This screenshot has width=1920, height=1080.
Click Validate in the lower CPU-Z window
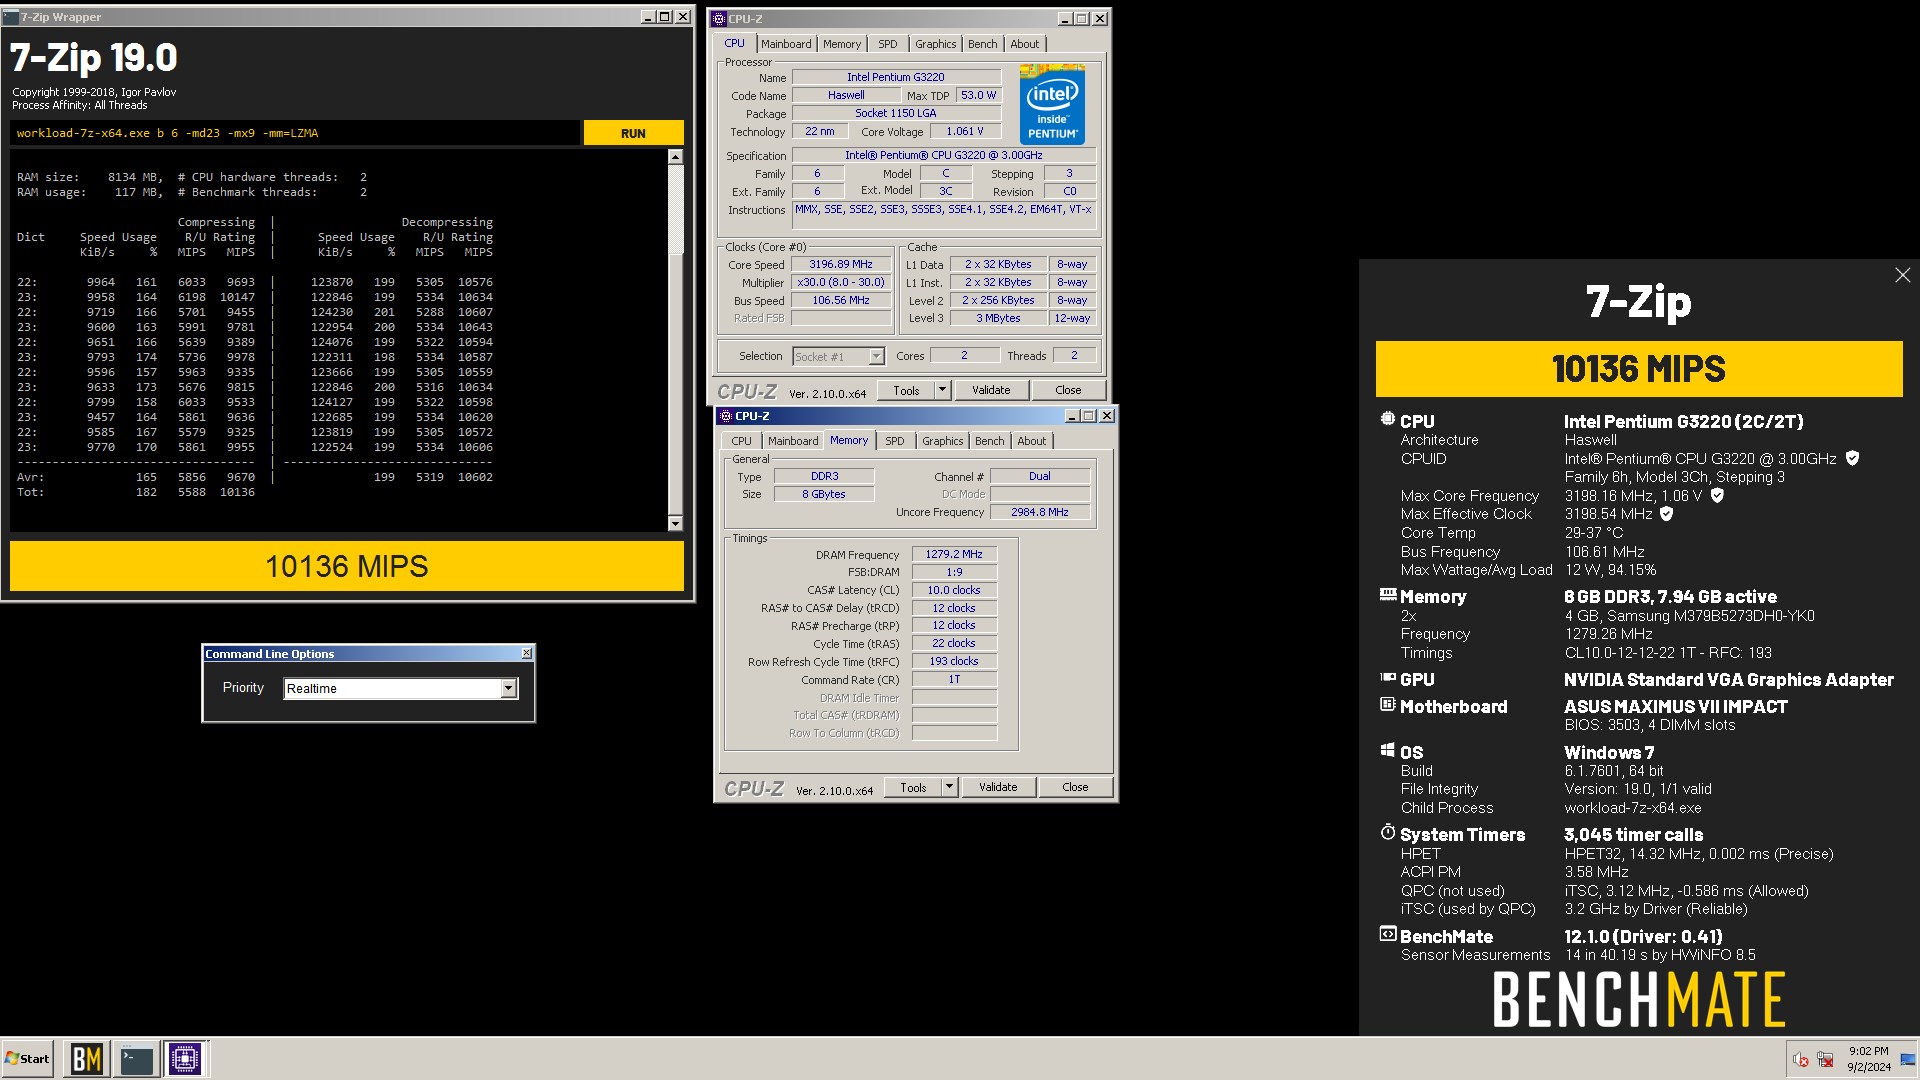click(x=998, y=787)
